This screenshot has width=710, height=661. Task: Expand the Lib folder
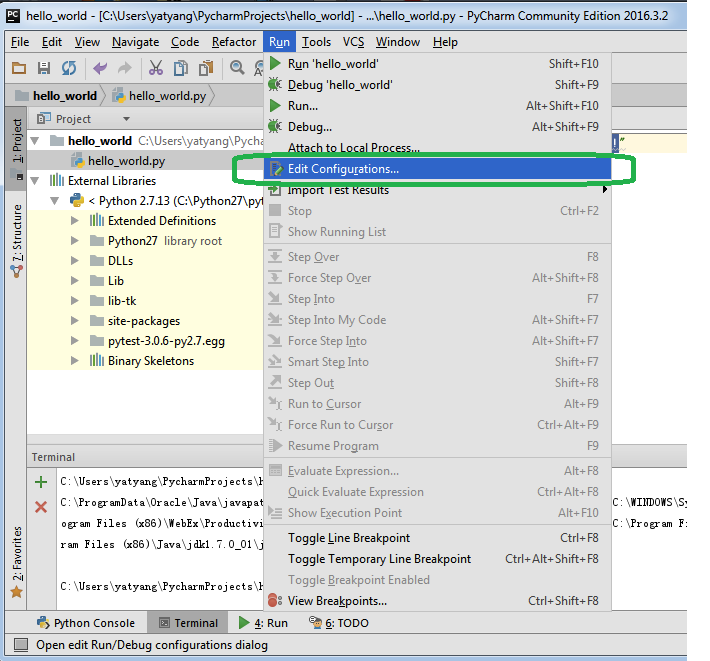click(75, 281)
